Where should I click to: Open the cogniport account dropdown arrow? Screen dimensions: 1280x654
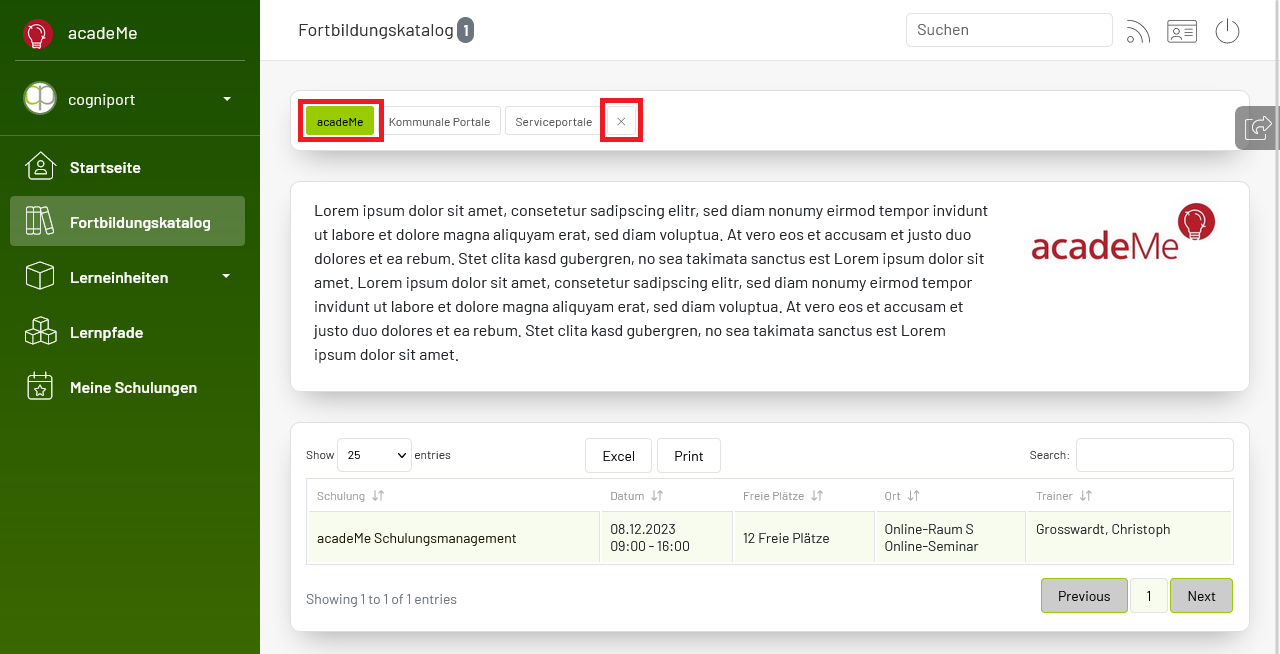(227, 99)
